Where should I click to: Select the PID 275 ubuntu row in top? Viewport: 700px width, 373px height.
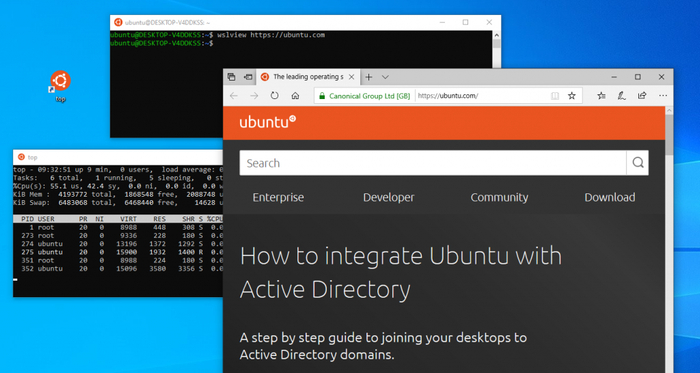(x=118, y=252)
